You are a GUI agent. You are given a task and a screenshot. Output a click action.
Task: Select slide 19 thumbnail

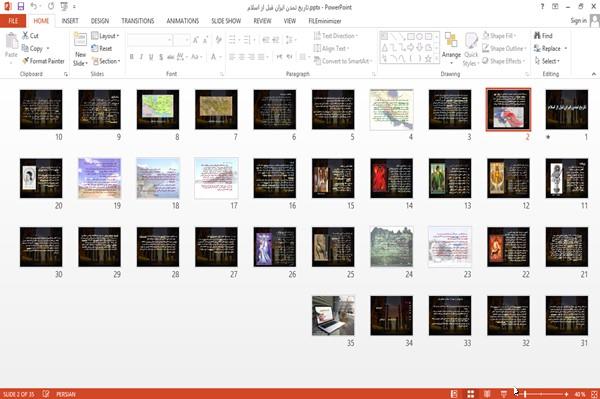point(99,178)
